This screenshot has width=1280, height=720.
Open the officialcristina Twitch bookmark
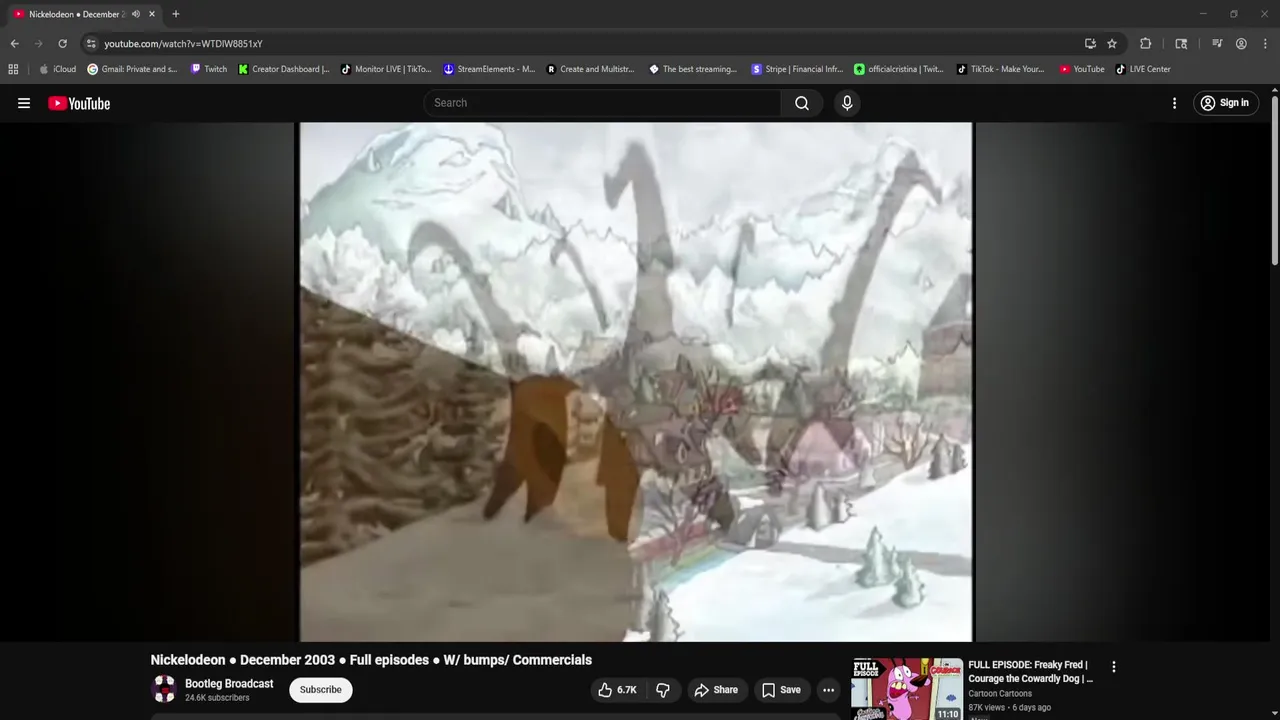(x=899, y=69)
